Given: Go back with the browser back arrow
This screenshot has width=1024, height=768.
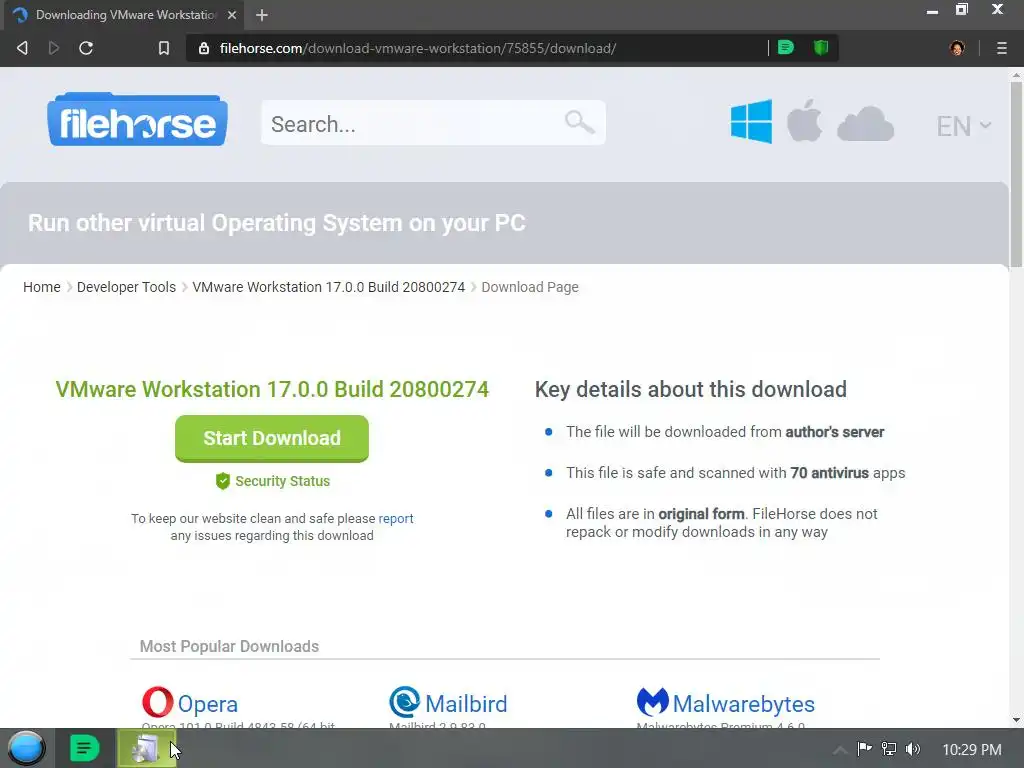Looking at the screenshot, I should click(22, 48).
